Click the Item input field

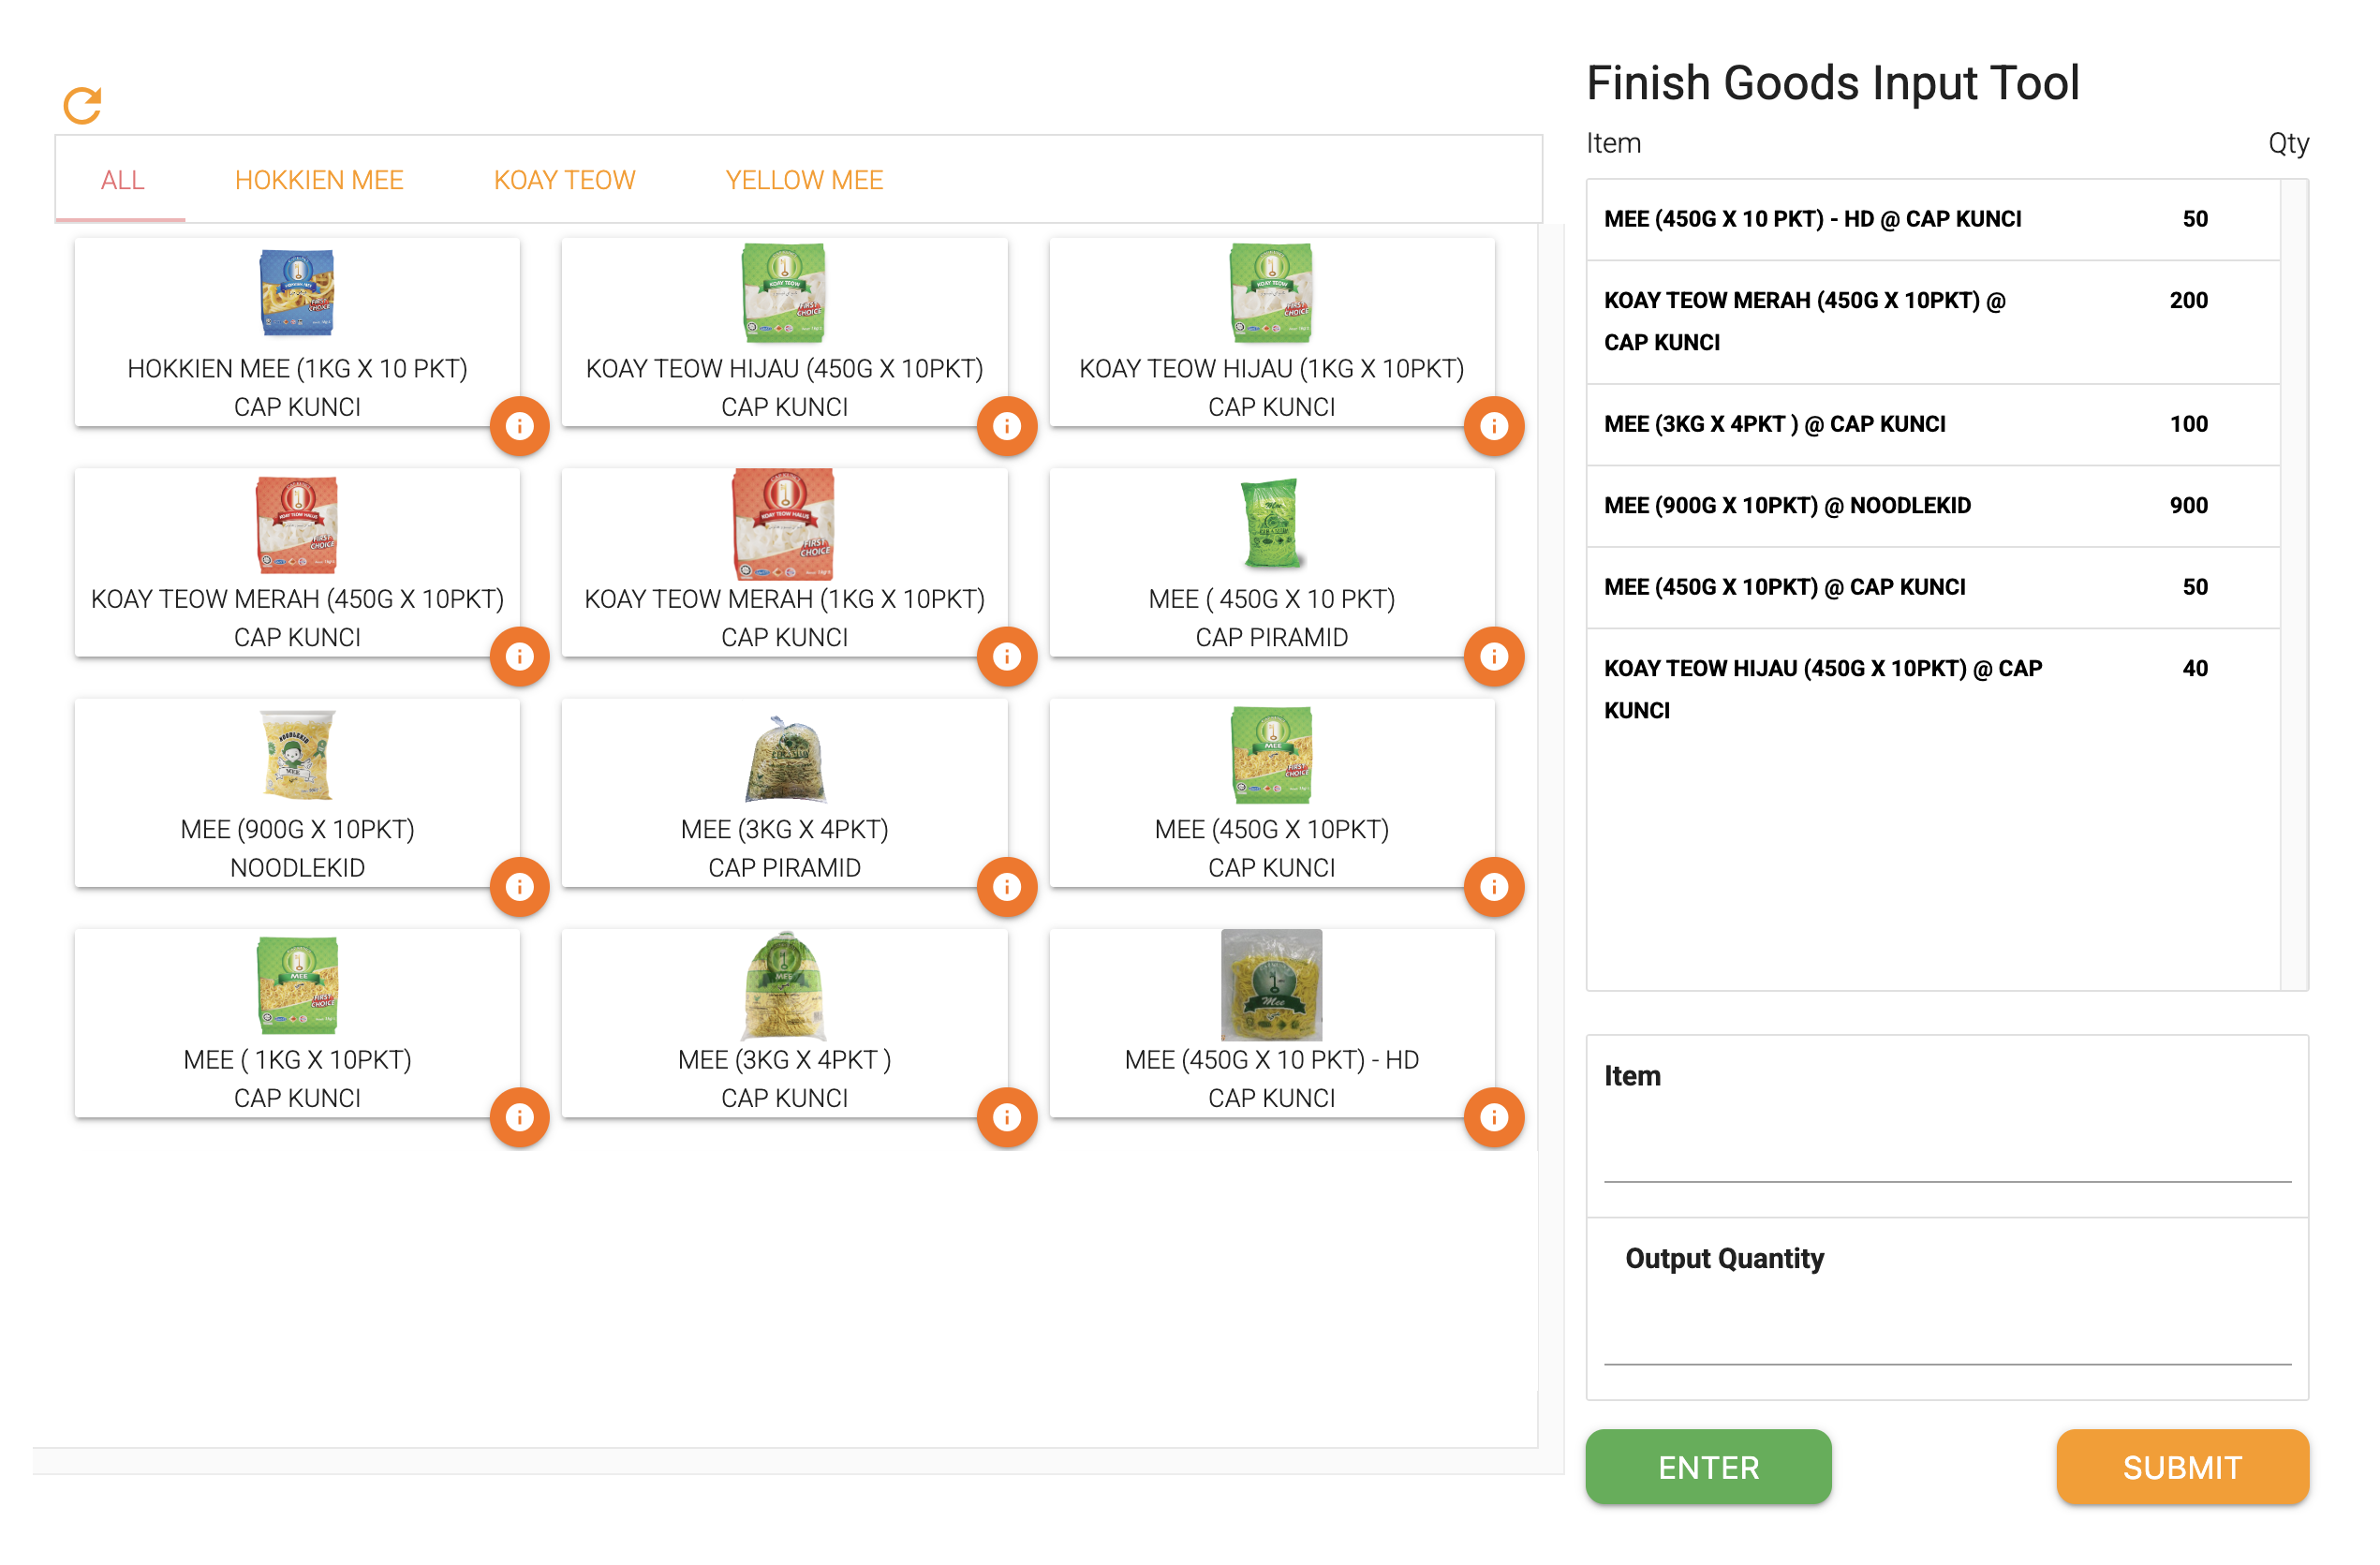tap(1946, 1151)
